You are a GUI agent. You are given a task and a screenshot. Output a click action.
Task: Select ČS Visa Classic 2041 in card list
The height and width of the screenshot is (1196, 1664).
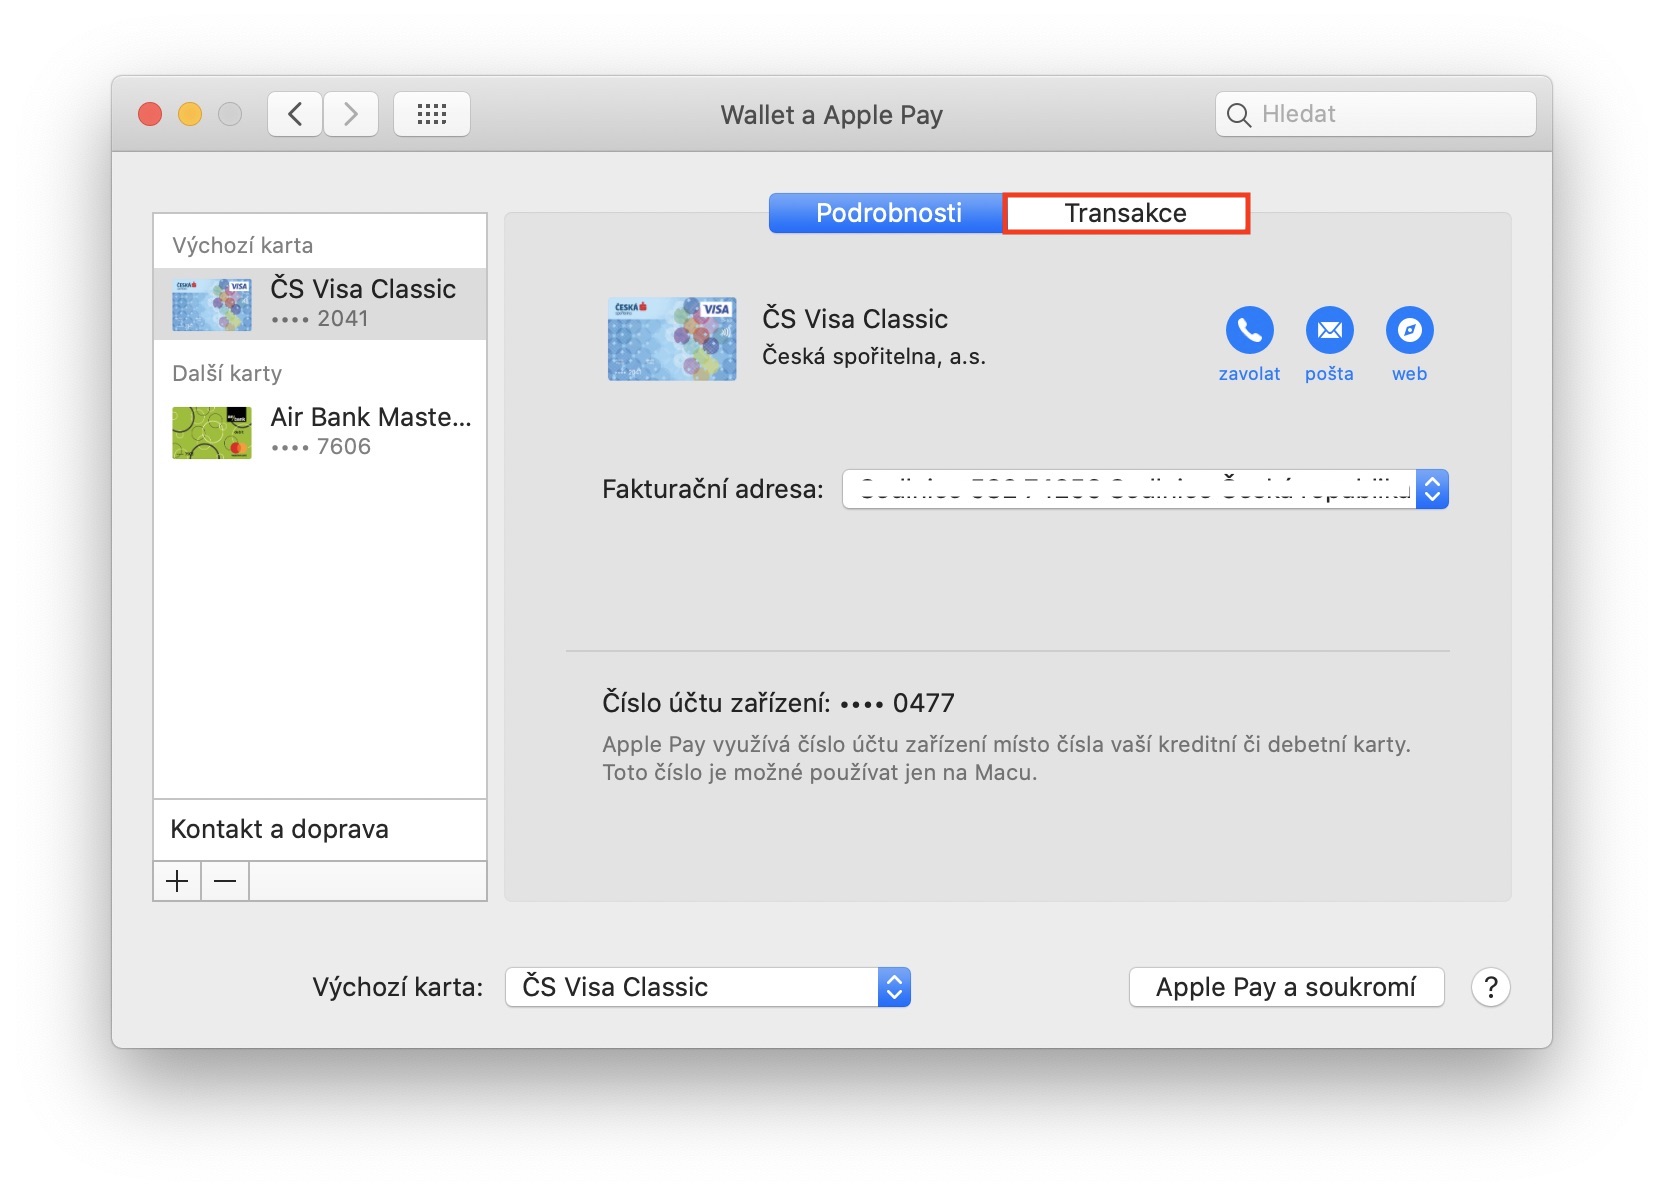(320, 304)
